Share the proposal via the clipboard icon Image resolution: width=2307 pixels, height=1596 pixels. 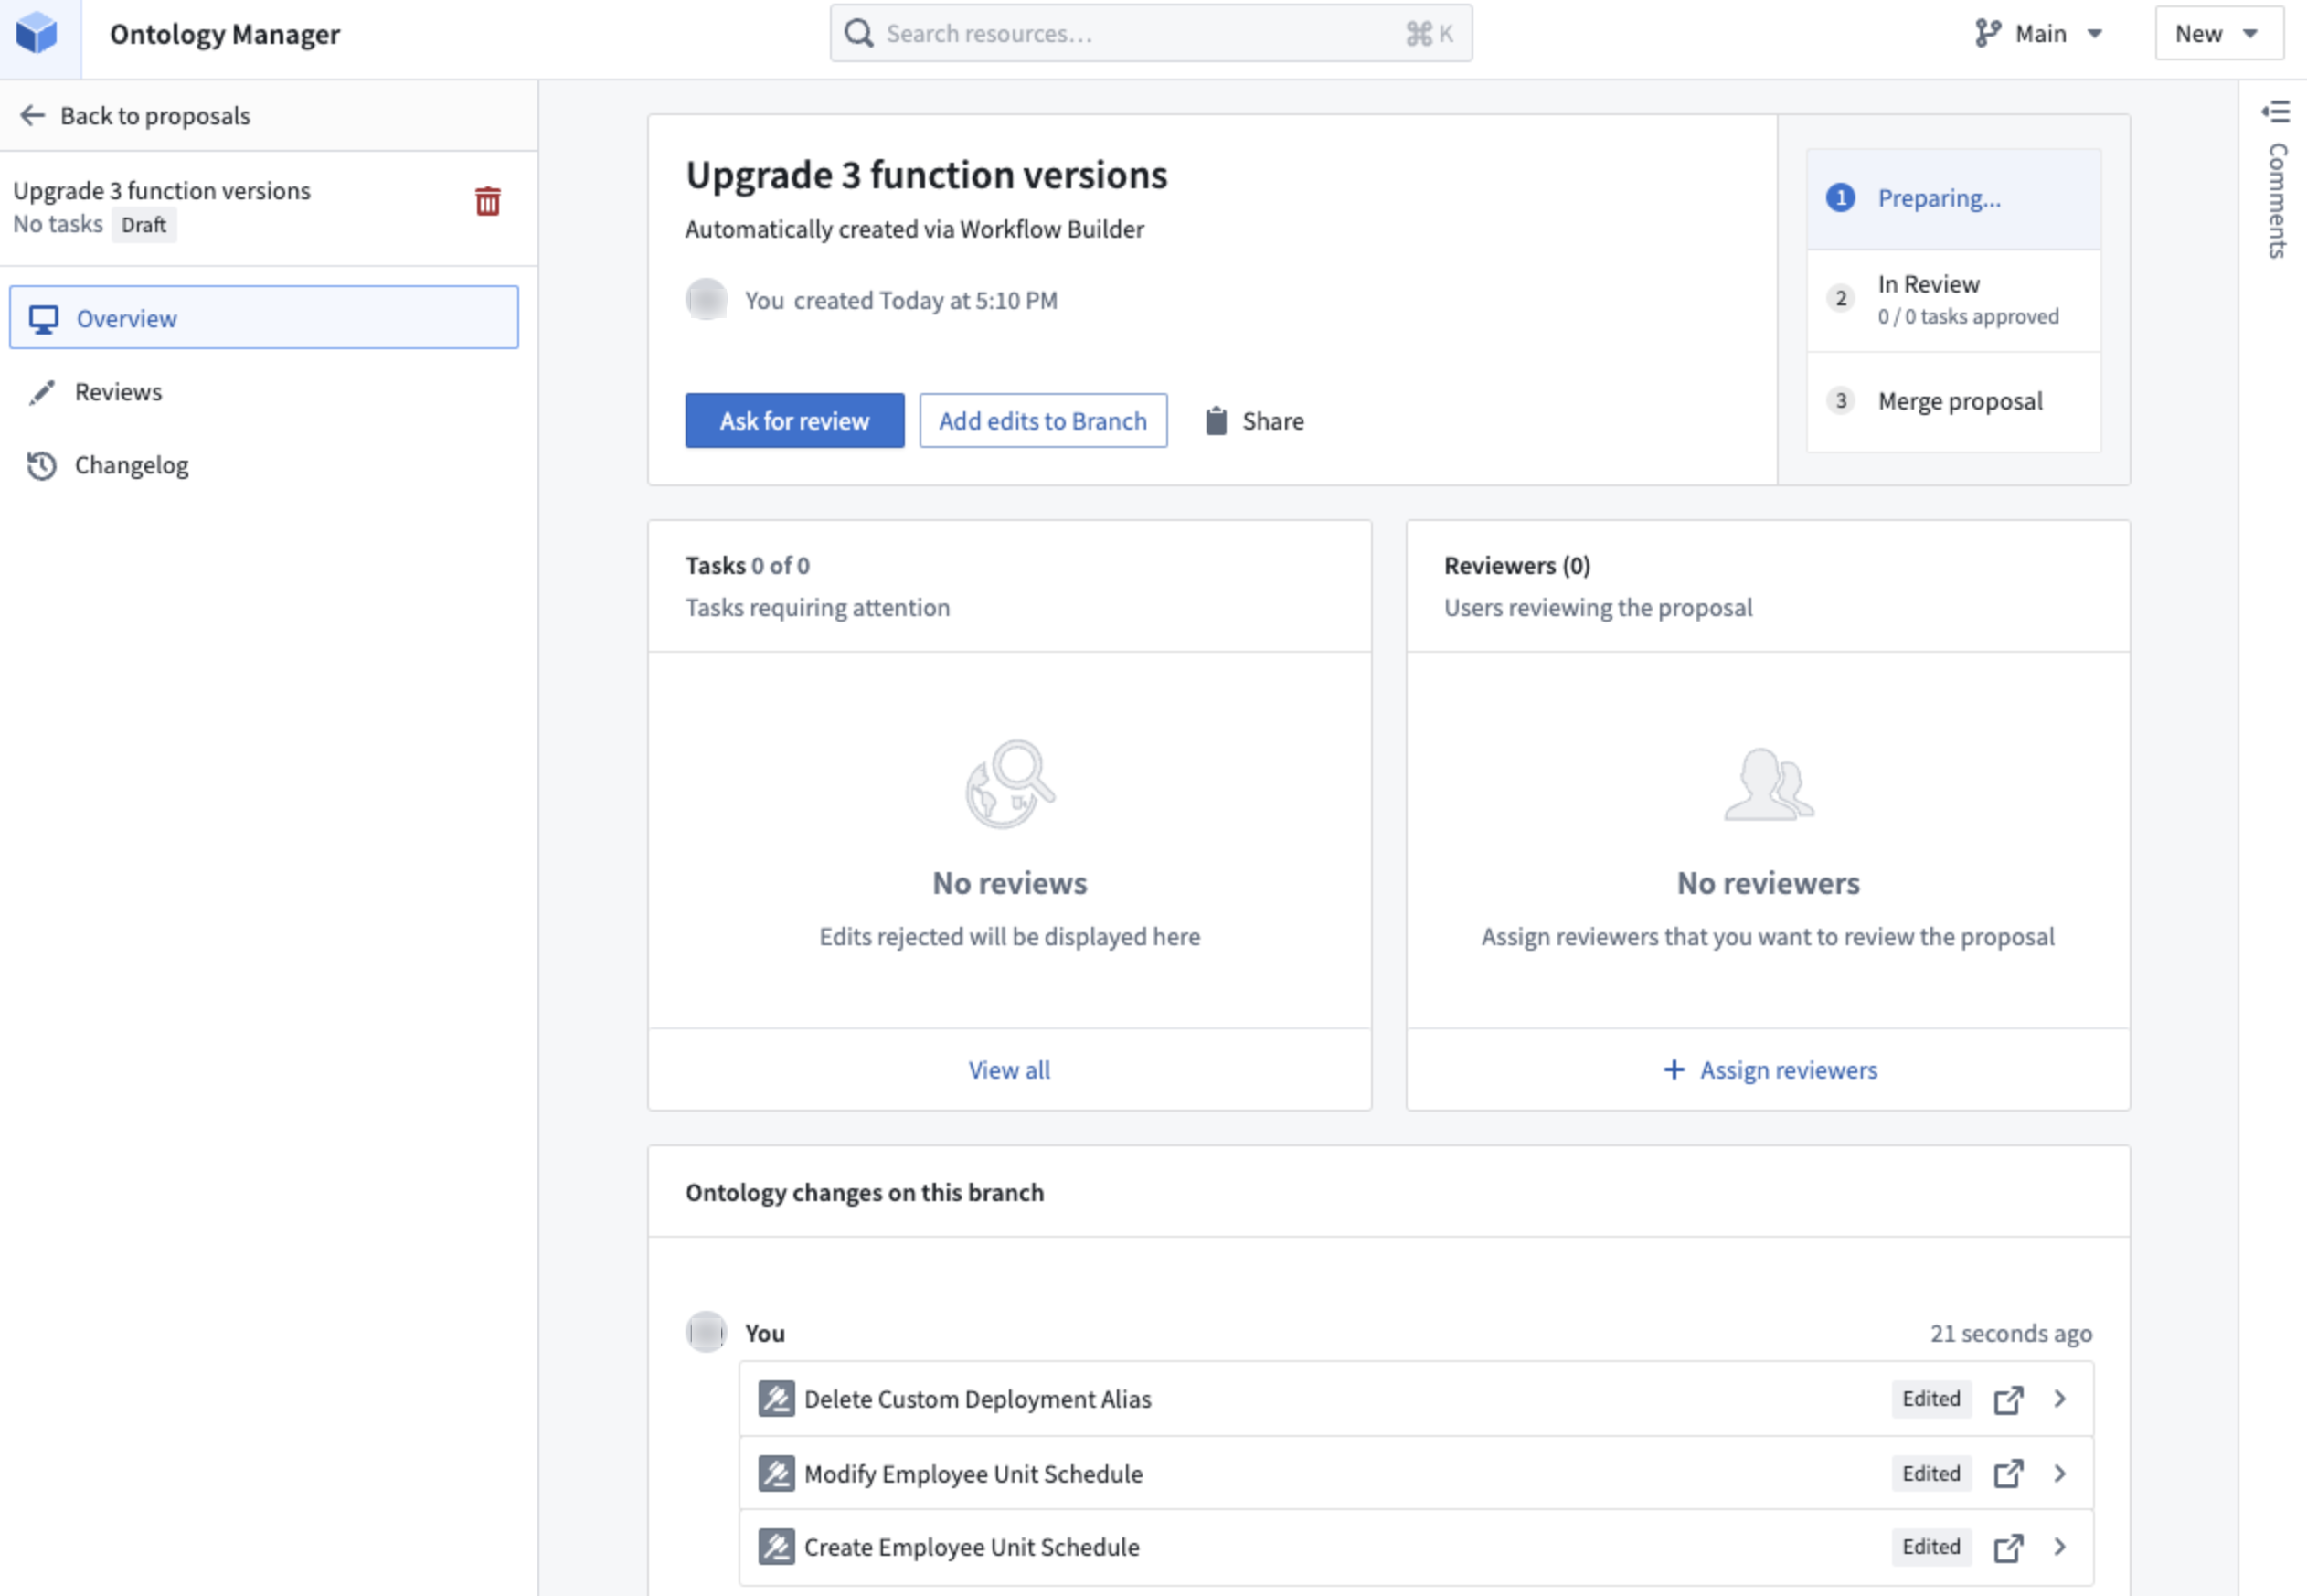tap(1216, 420)
